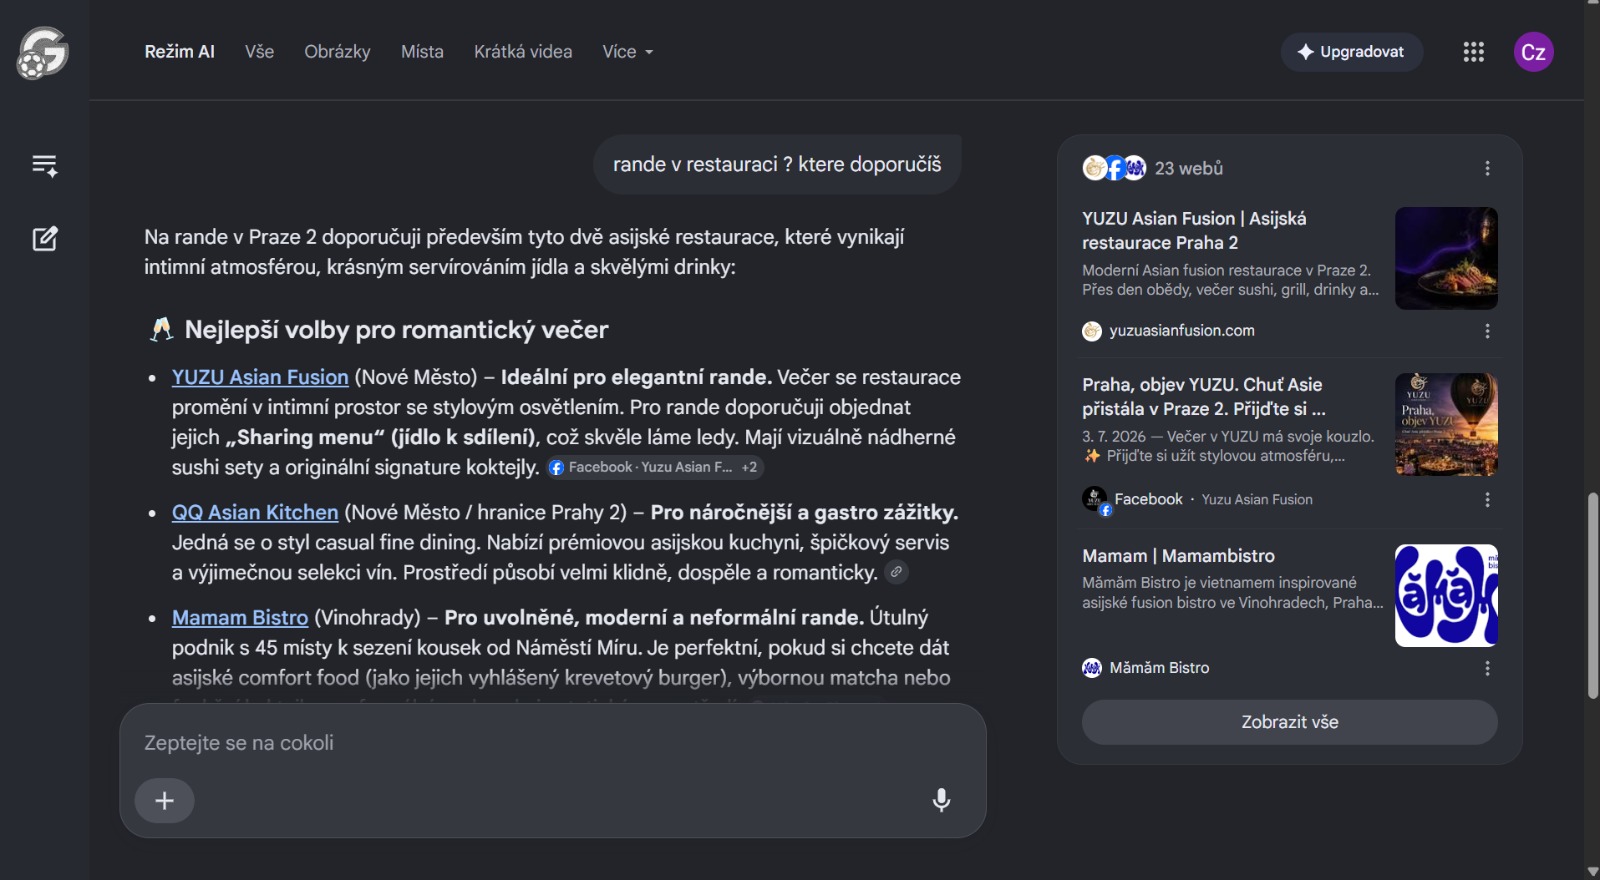Image resolution: width=1600 pixels, height=880 pixels.
Task: Click the page vertical scrollbar thumb
Action: (x=1592, y=595)
